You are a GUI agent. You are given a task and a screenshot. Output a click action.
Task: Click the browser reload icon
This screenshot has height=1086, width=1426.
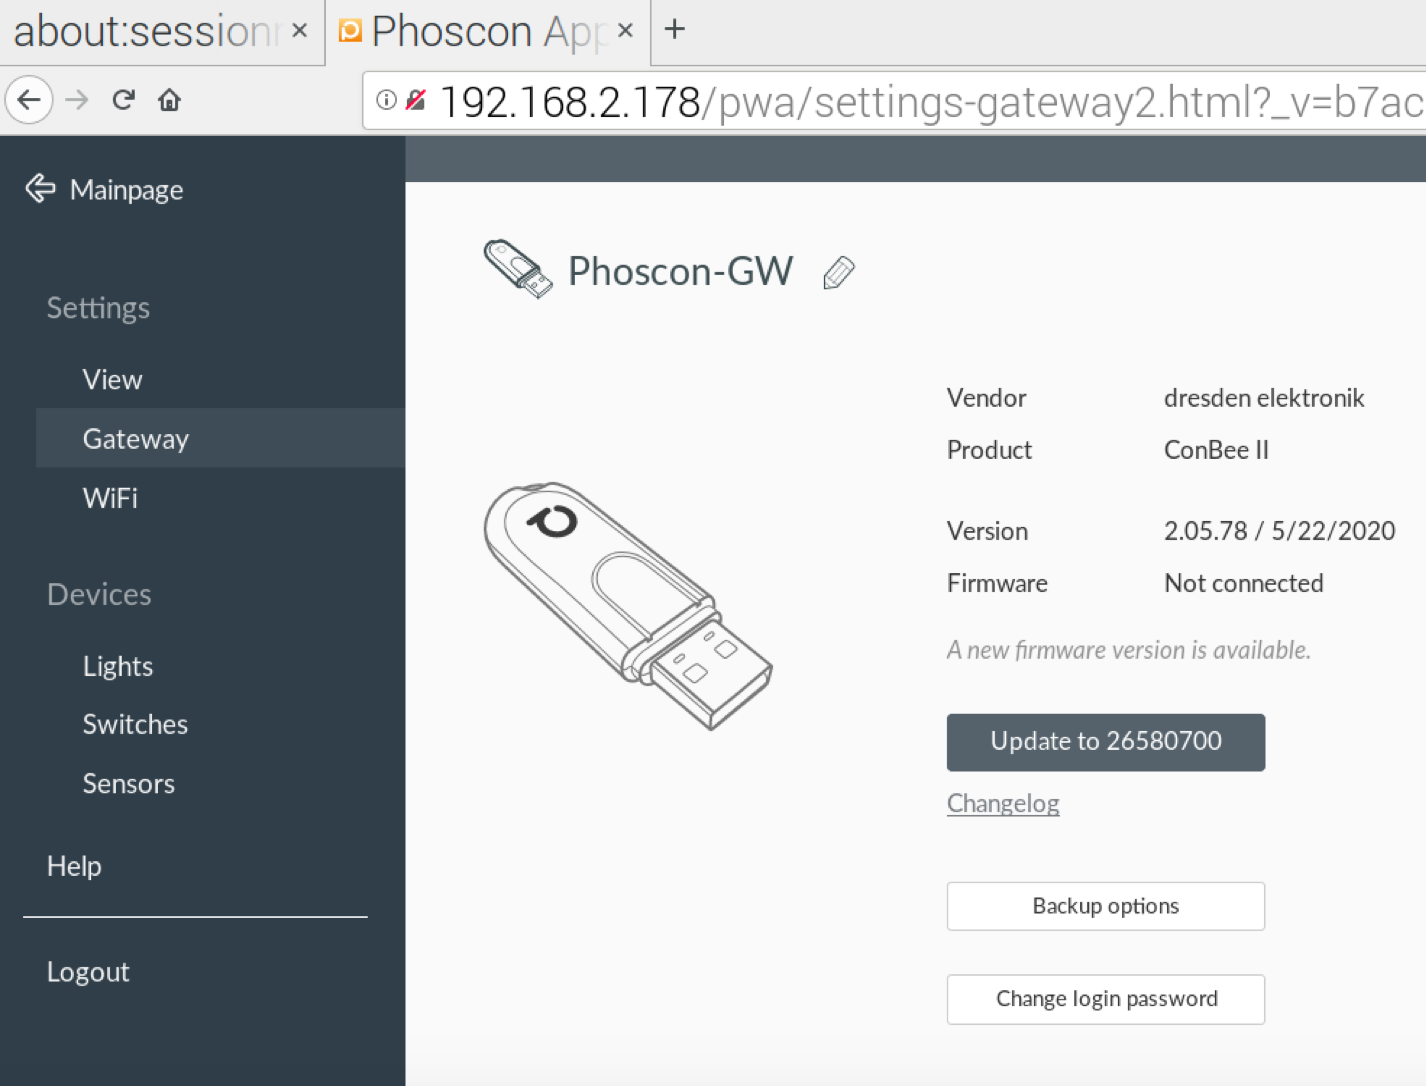[x=123, y=100]
